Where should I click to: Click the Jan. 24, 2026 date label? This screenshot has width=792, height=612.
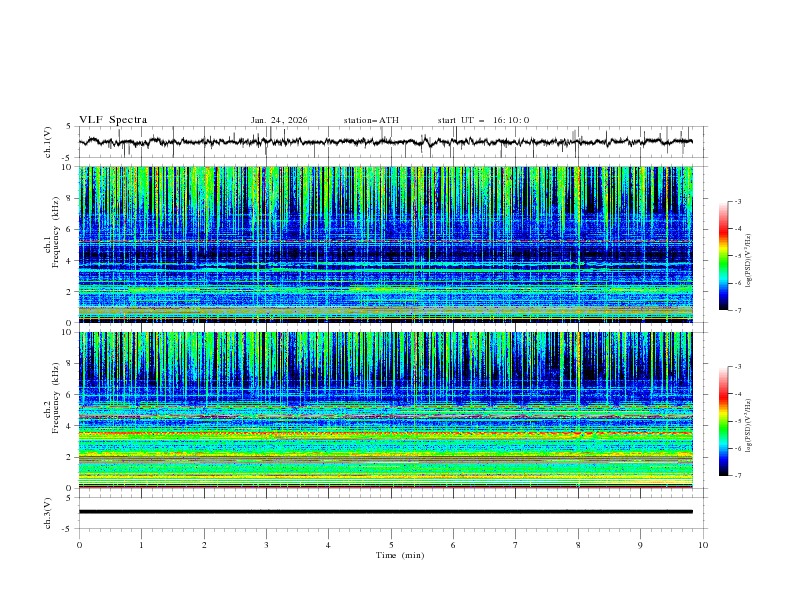point(279,120)
